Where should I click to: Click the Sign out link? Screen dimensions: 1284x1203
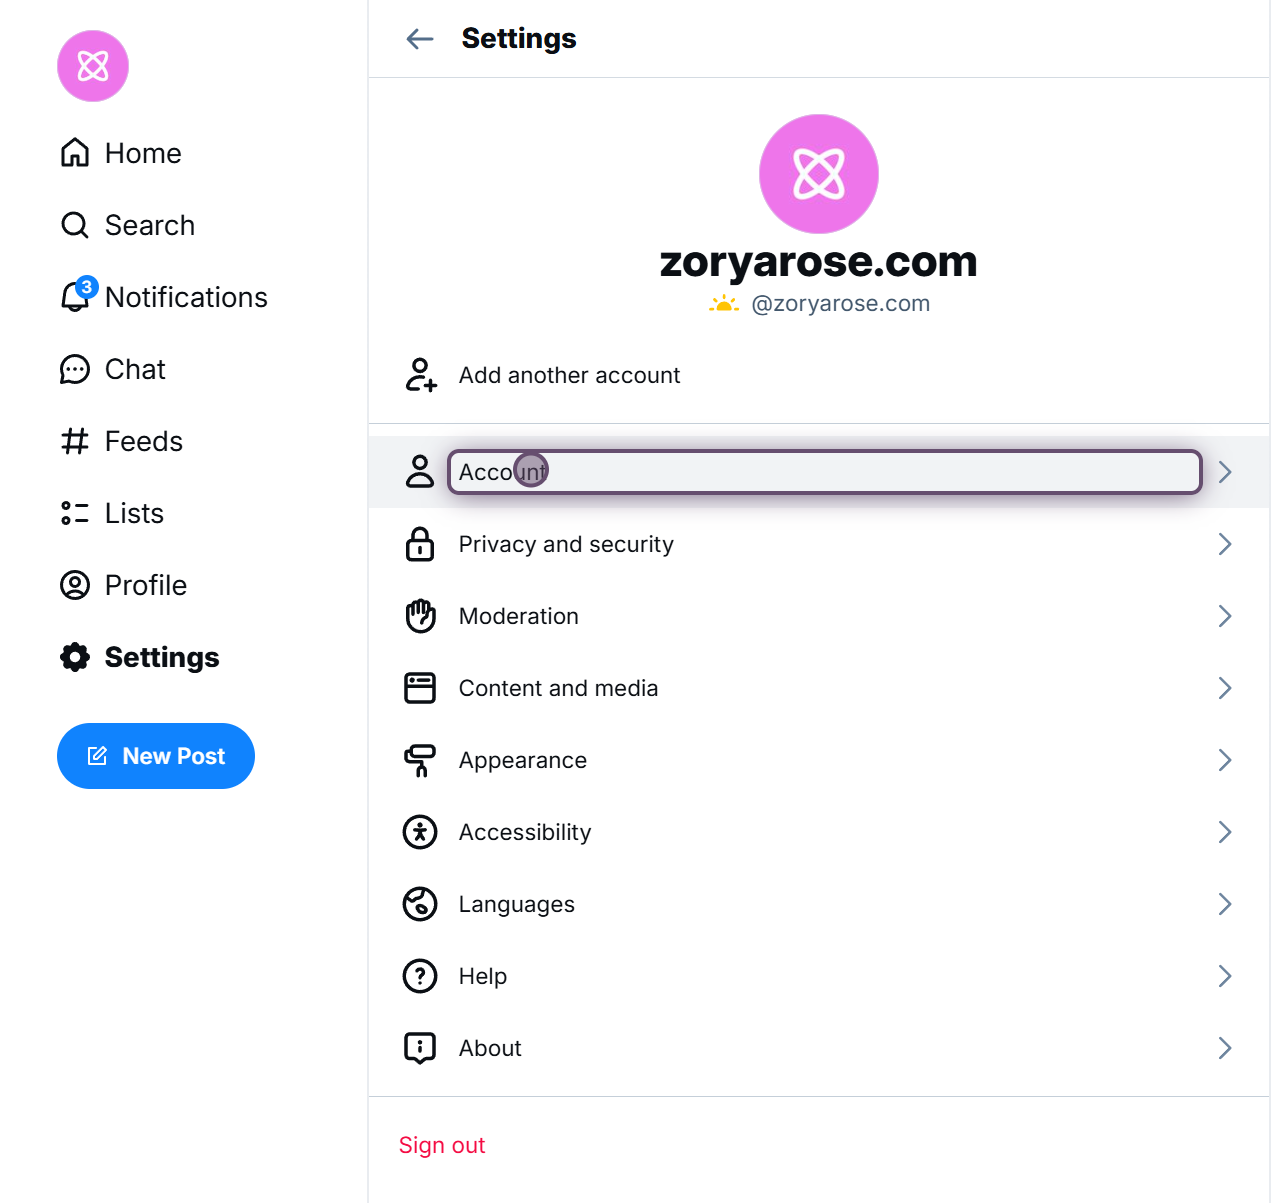pyautogui.click(x=442, y=1145)
